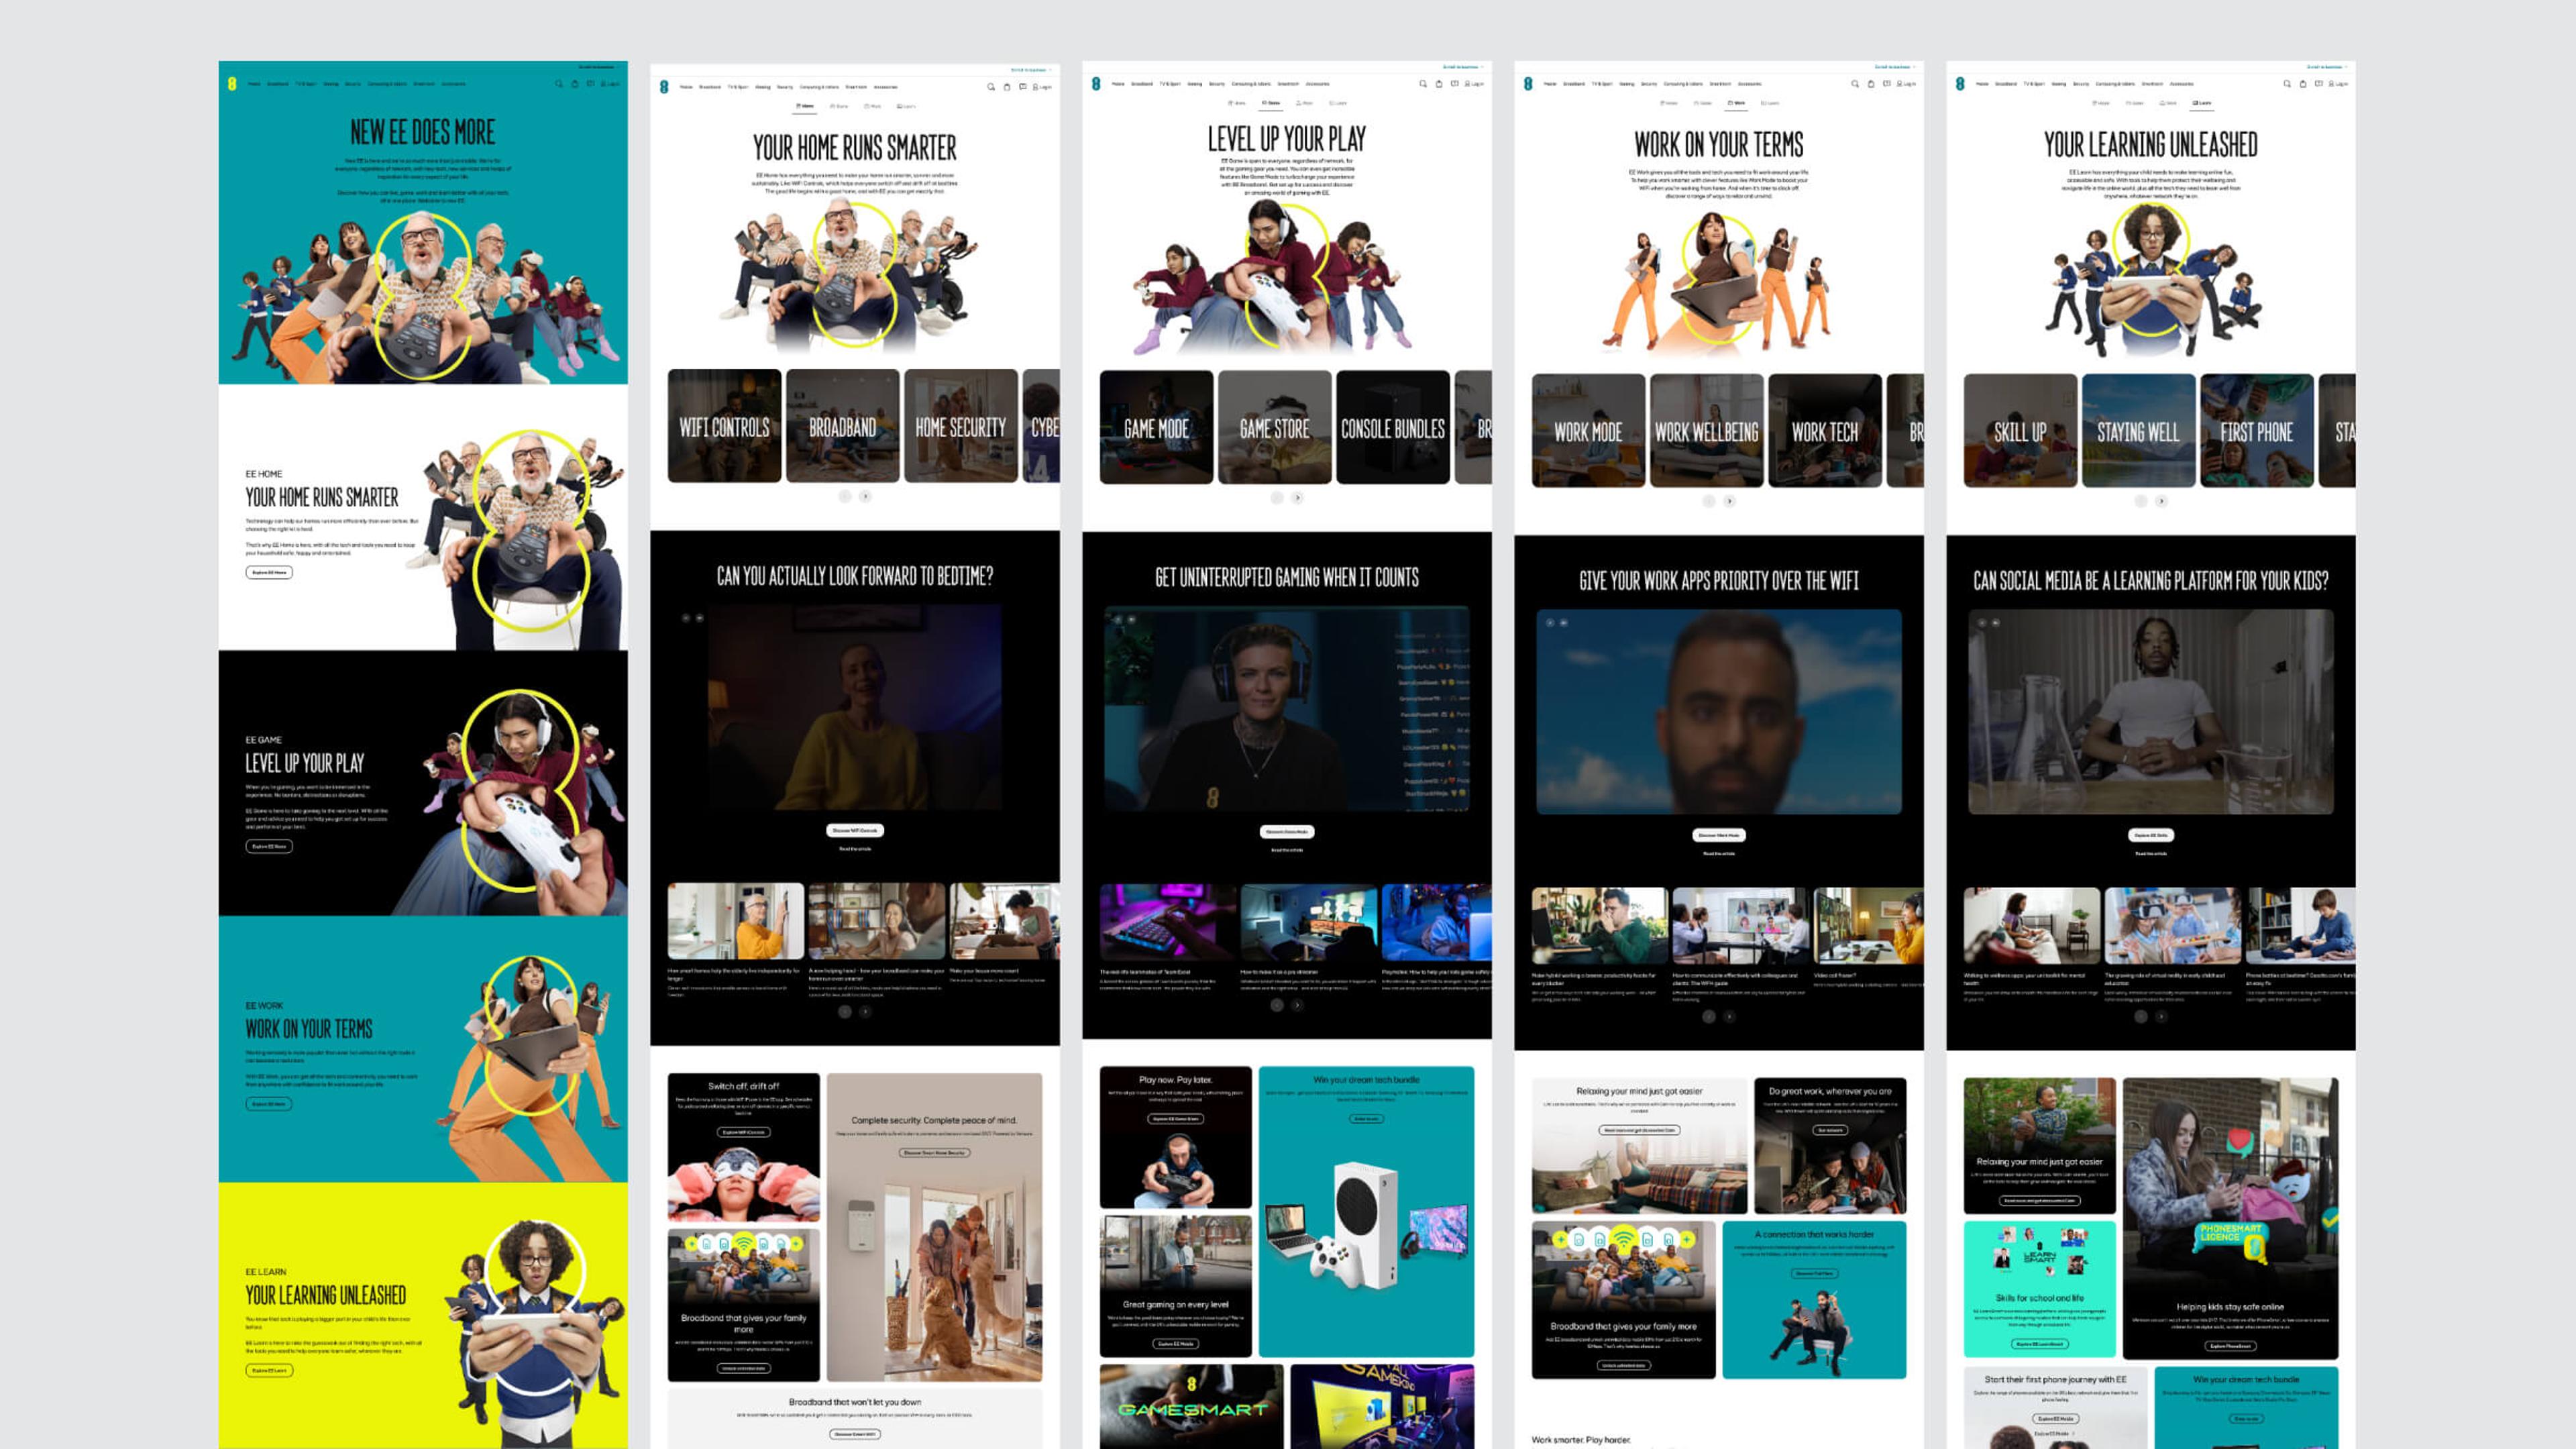
Task: Open the SKILL UP card
Action: (2020, 431)
